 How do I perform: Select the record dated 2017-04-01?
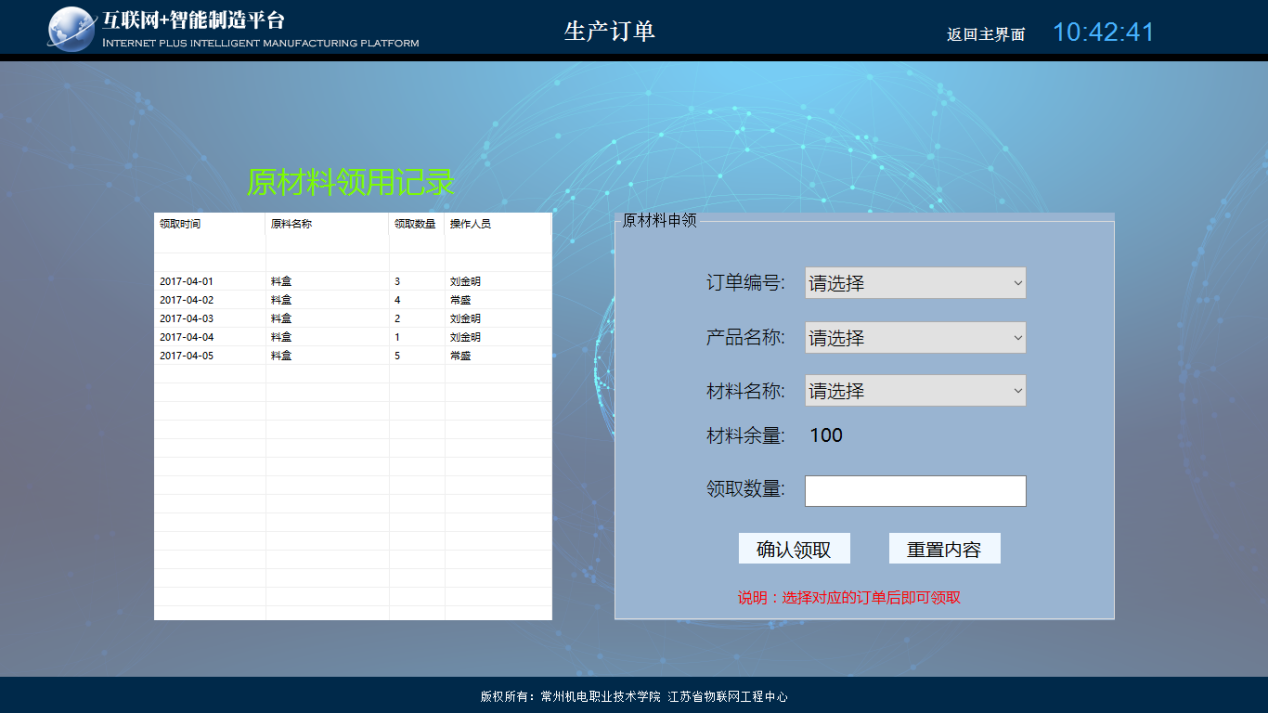click(187, 282)
